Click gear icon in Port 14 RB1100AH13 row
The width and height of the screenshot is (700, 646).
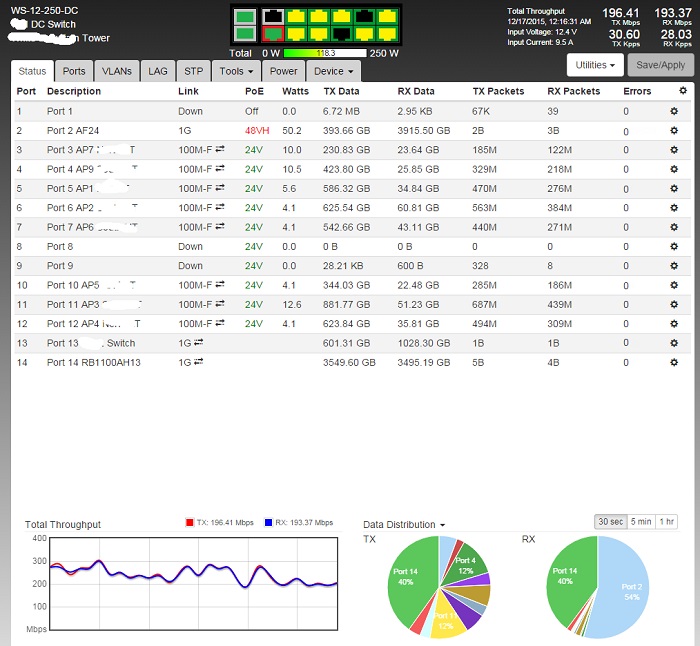point(674,362)
